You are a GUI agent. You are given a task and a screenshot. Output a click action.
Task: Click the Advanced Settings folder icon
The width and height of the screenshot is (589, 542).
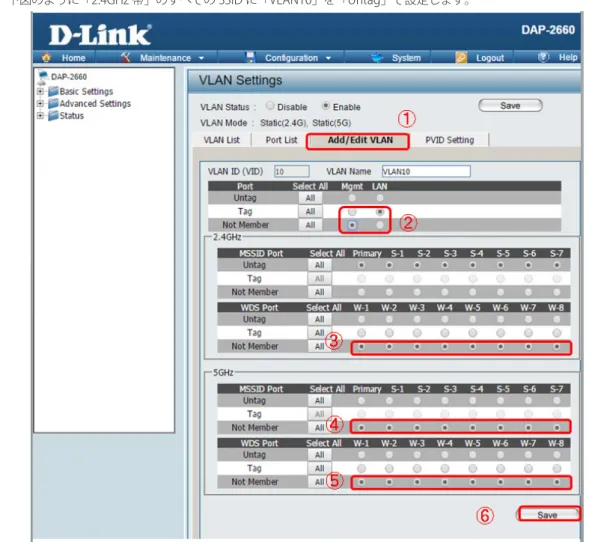tap(53, 103)
